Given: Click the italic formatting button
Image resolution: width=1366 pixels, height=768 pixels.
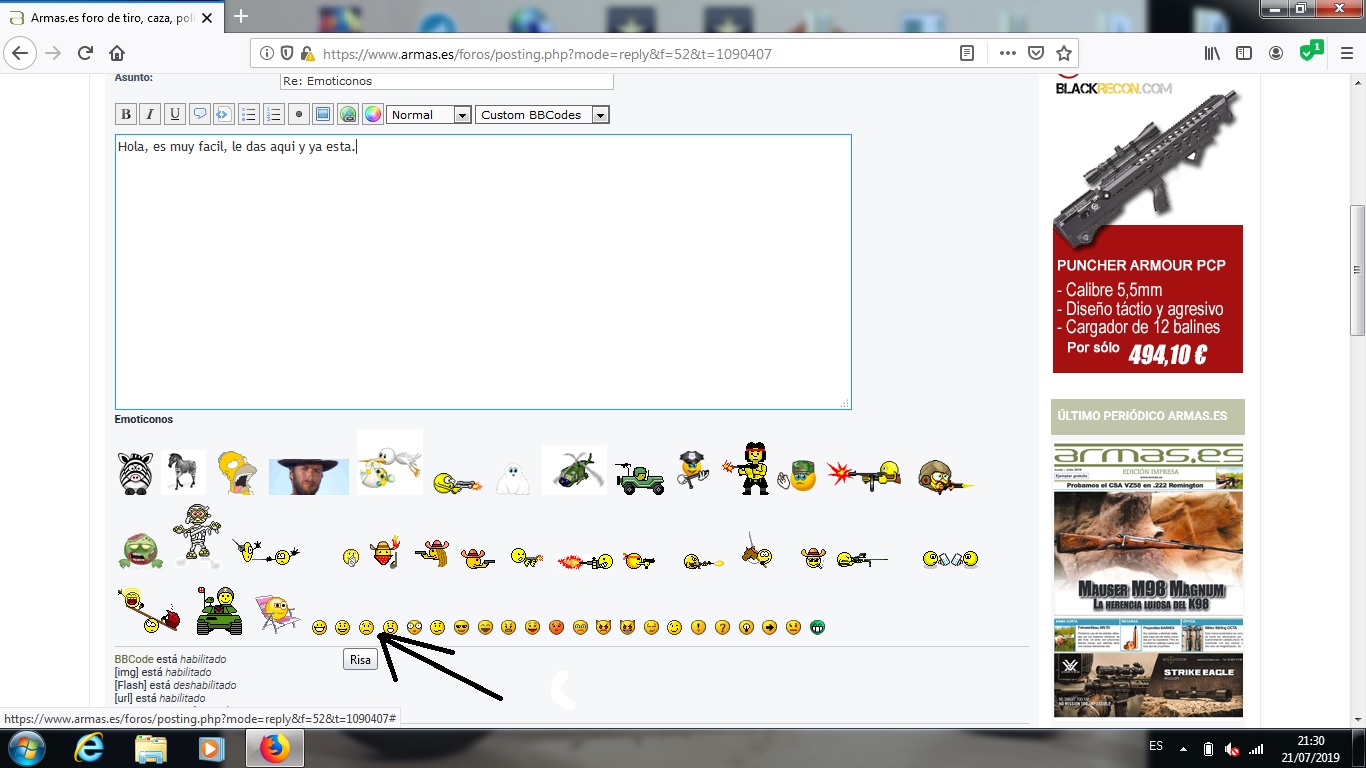Looking at the screenshot, I should (150, 114).
